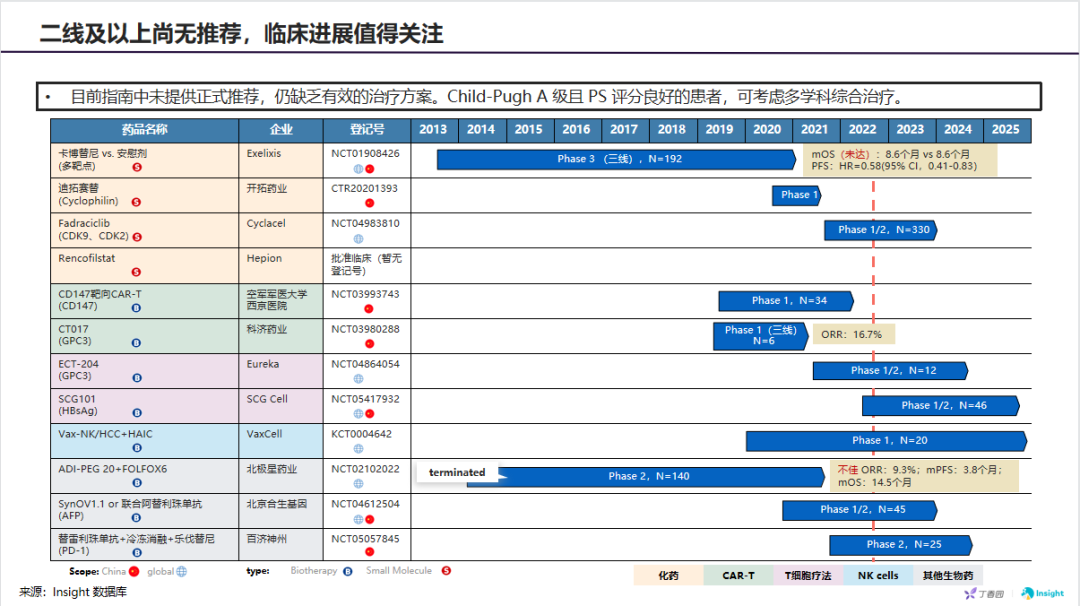Click the global globe icon in Scope legend
Screen dimensions: 1080x606
coord(182,572)
